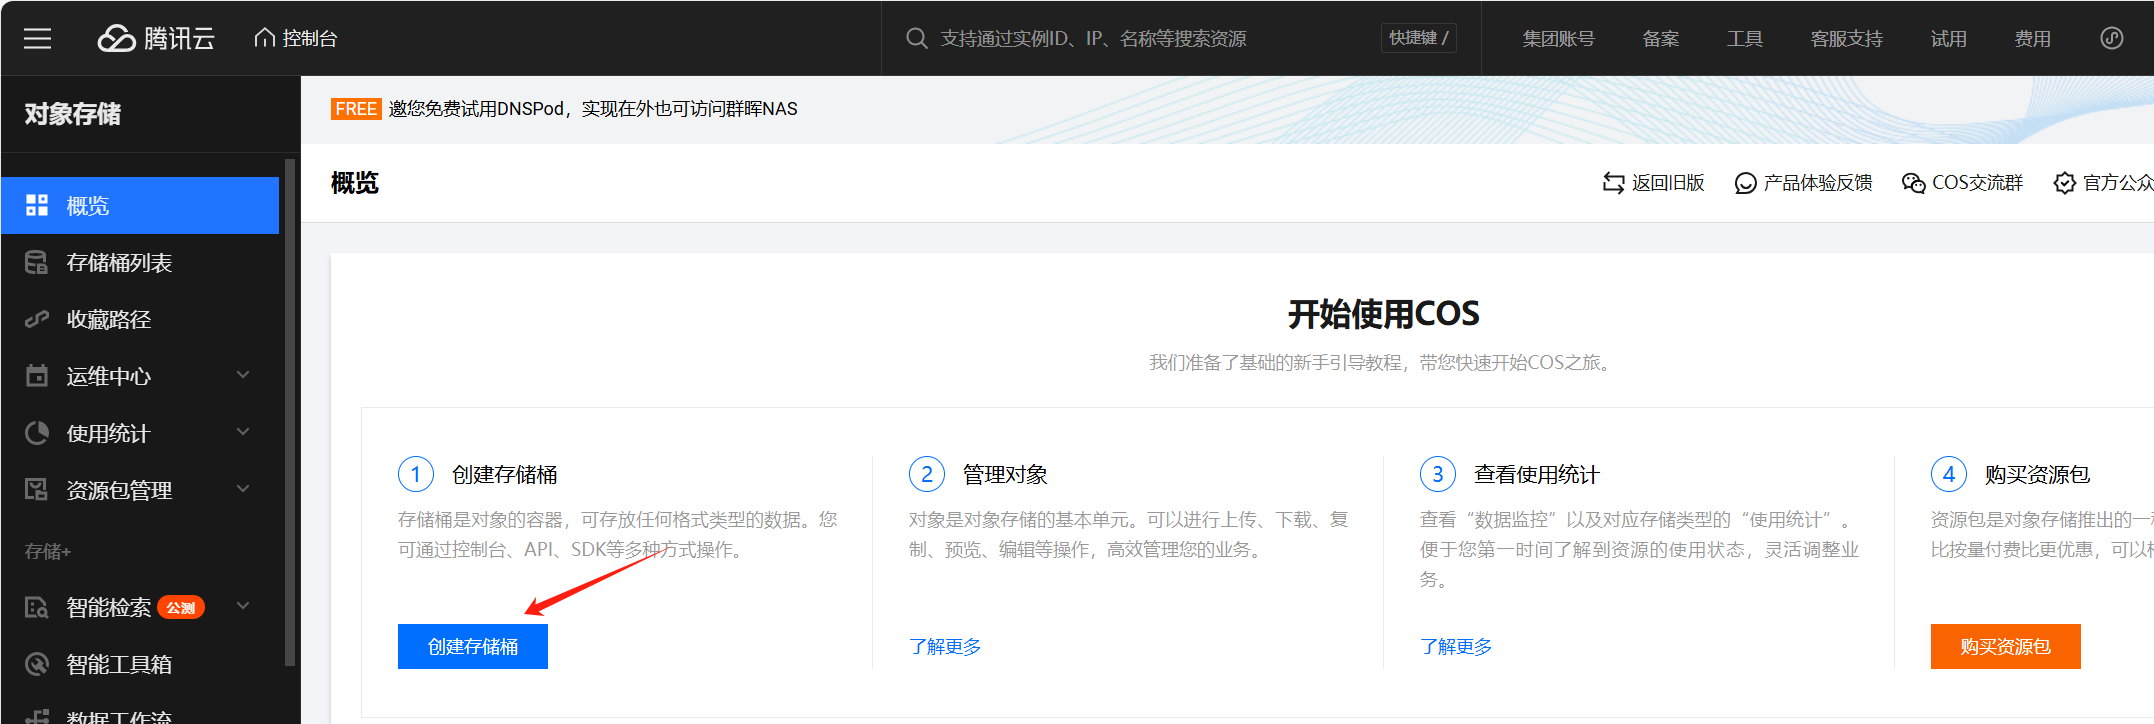This screenshot has height=724, width=2154.
Task: Click the 快捷键 / shortcut hint
Action: click(x=1419, y=38)
